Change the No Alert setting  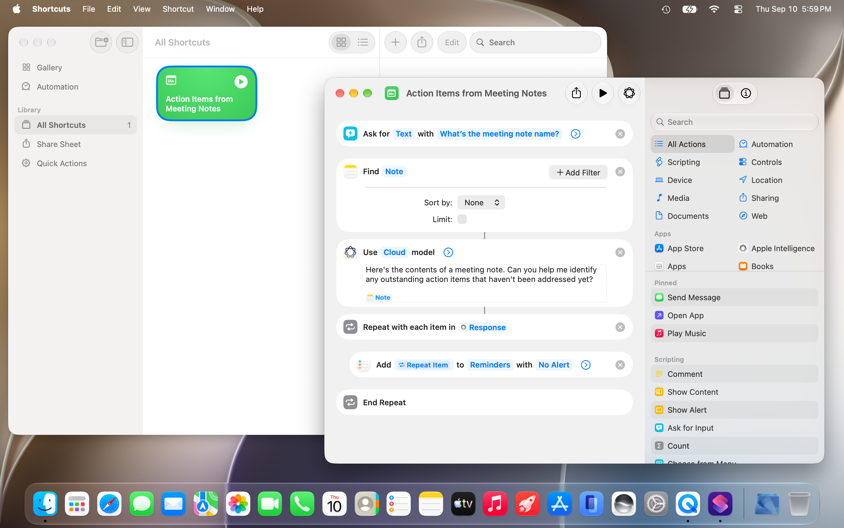pyautogui.click(x=553, y=365)
